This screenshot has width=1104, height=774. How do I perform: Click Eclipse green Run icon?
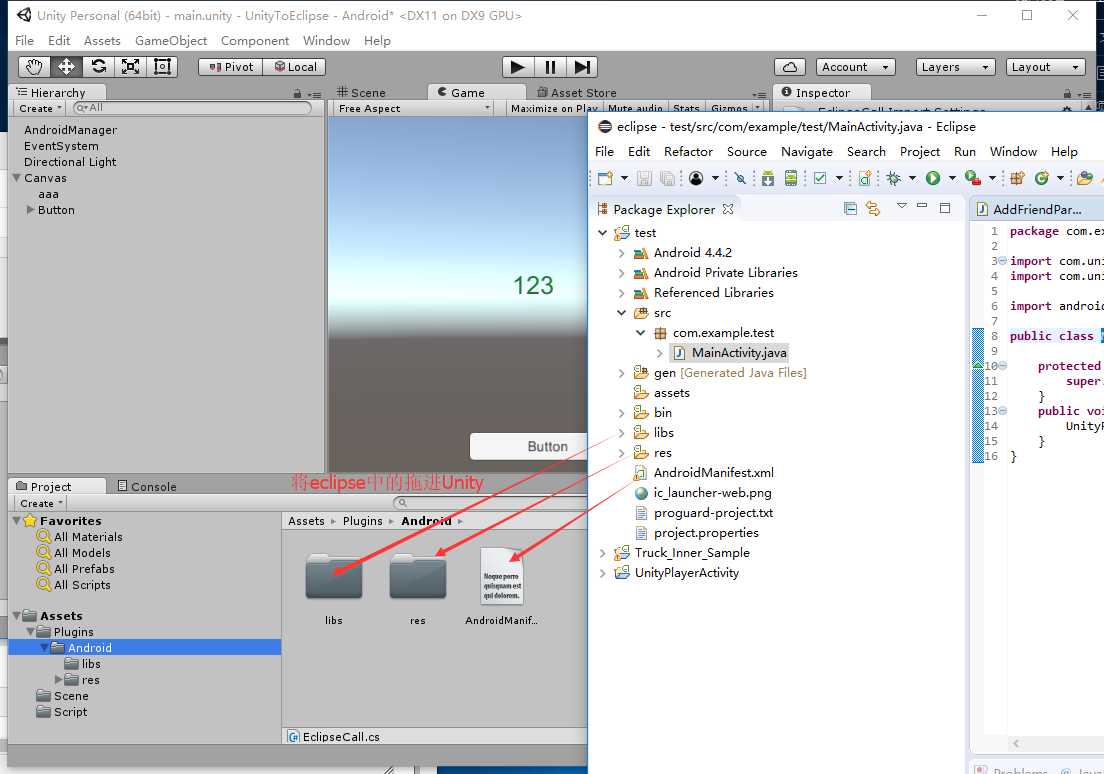933,178
